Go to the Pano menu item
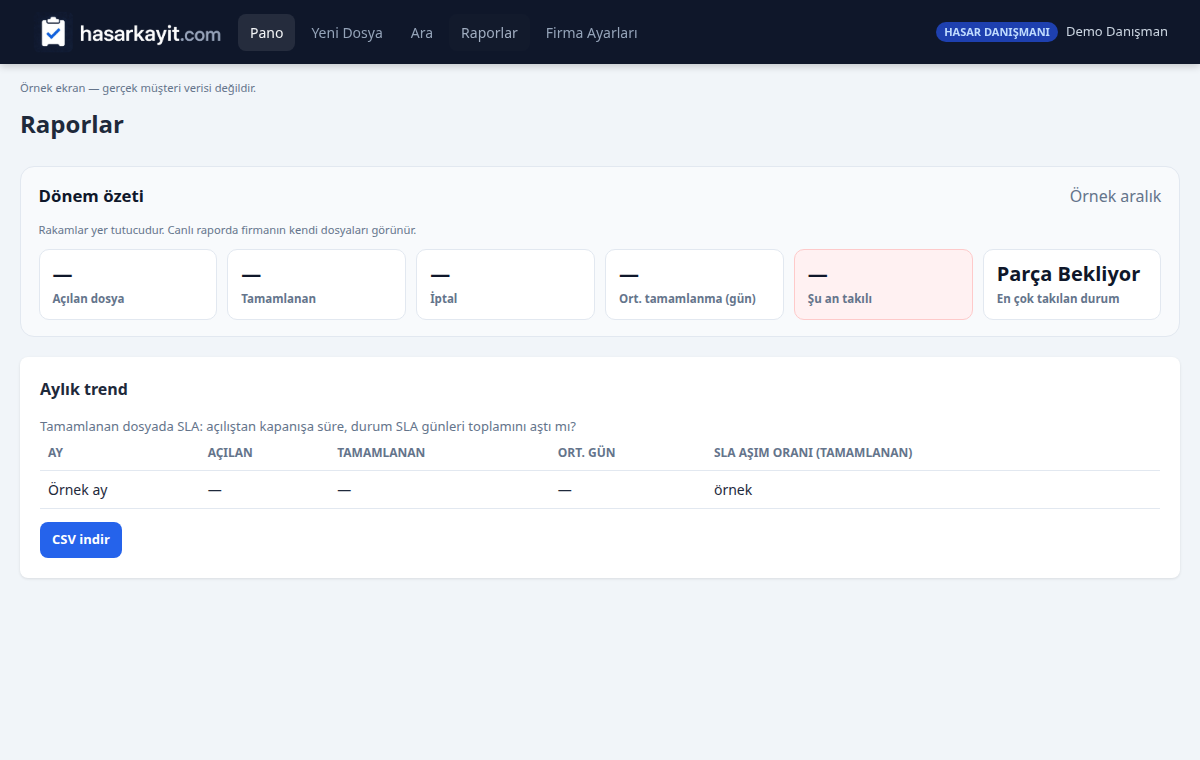The height and width of the screenshot is (760, 1200). 266,33
